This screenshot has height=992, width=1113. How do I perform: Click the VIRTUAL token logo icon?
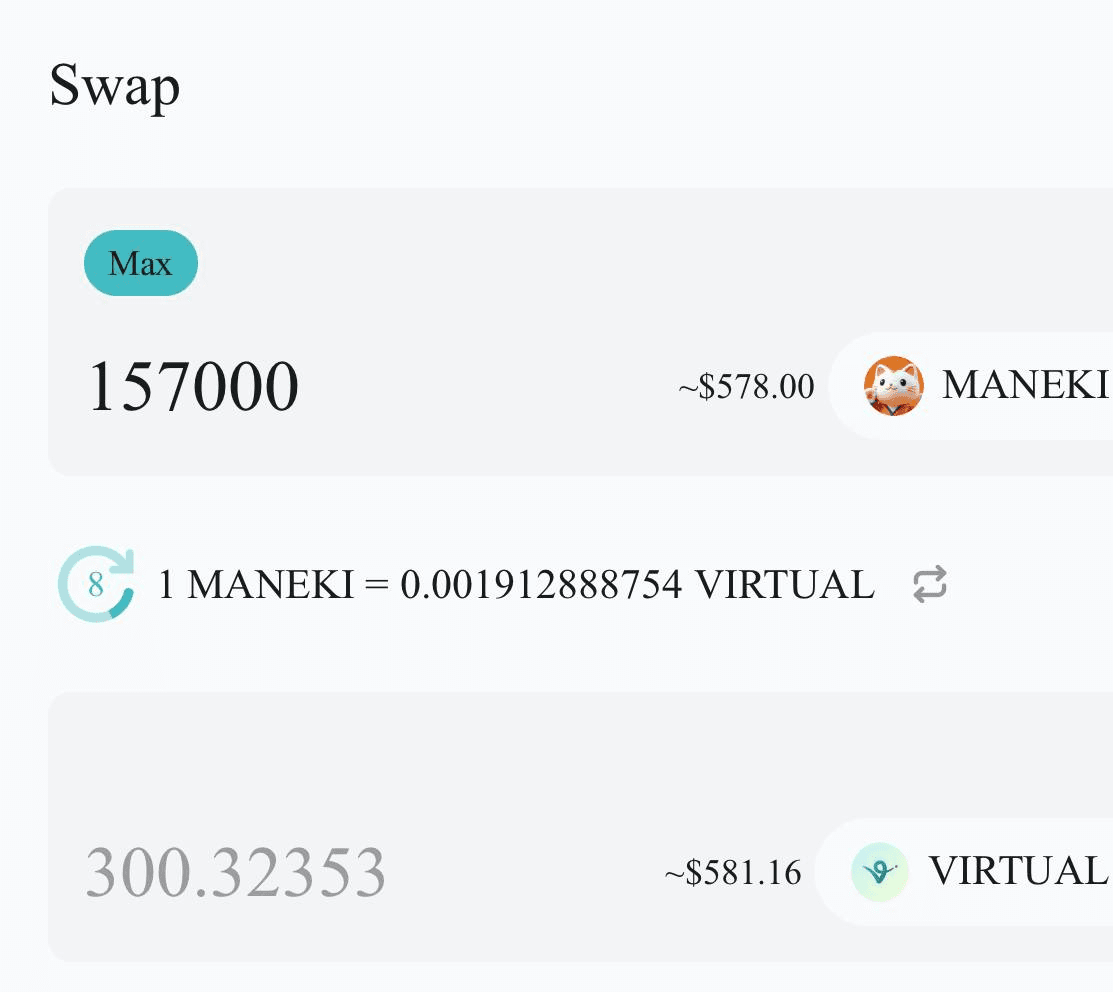880,871
